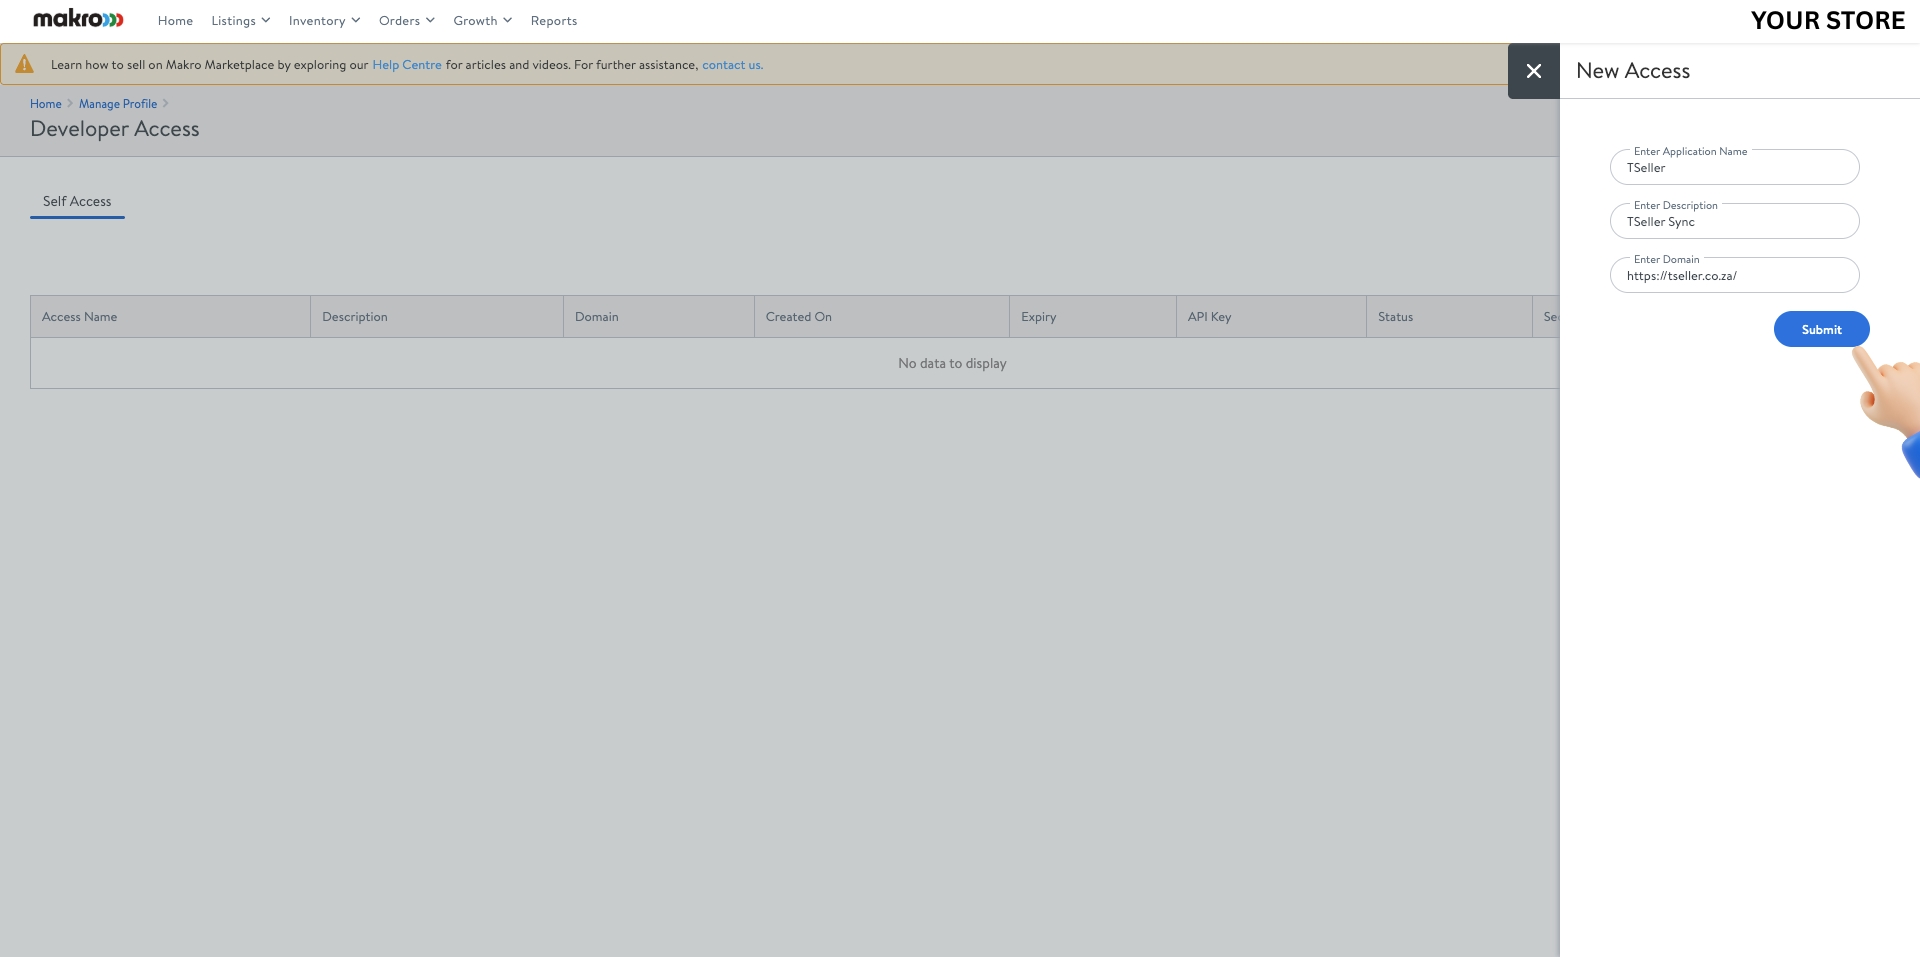1920x957 pixels.
Task: Close the New Access panel
Action: (1533, 71)
